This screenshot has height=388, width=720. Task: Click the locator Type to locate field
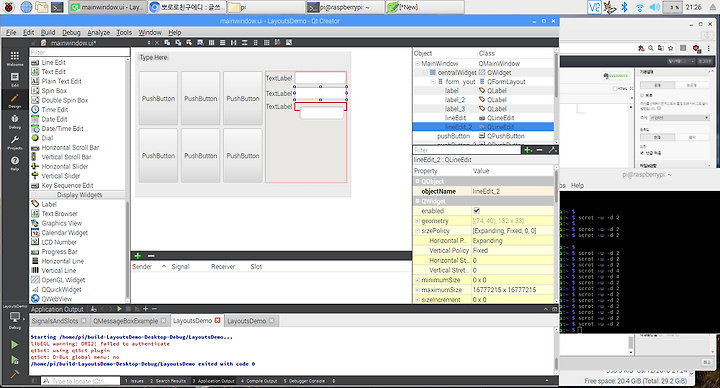(80, 381)
